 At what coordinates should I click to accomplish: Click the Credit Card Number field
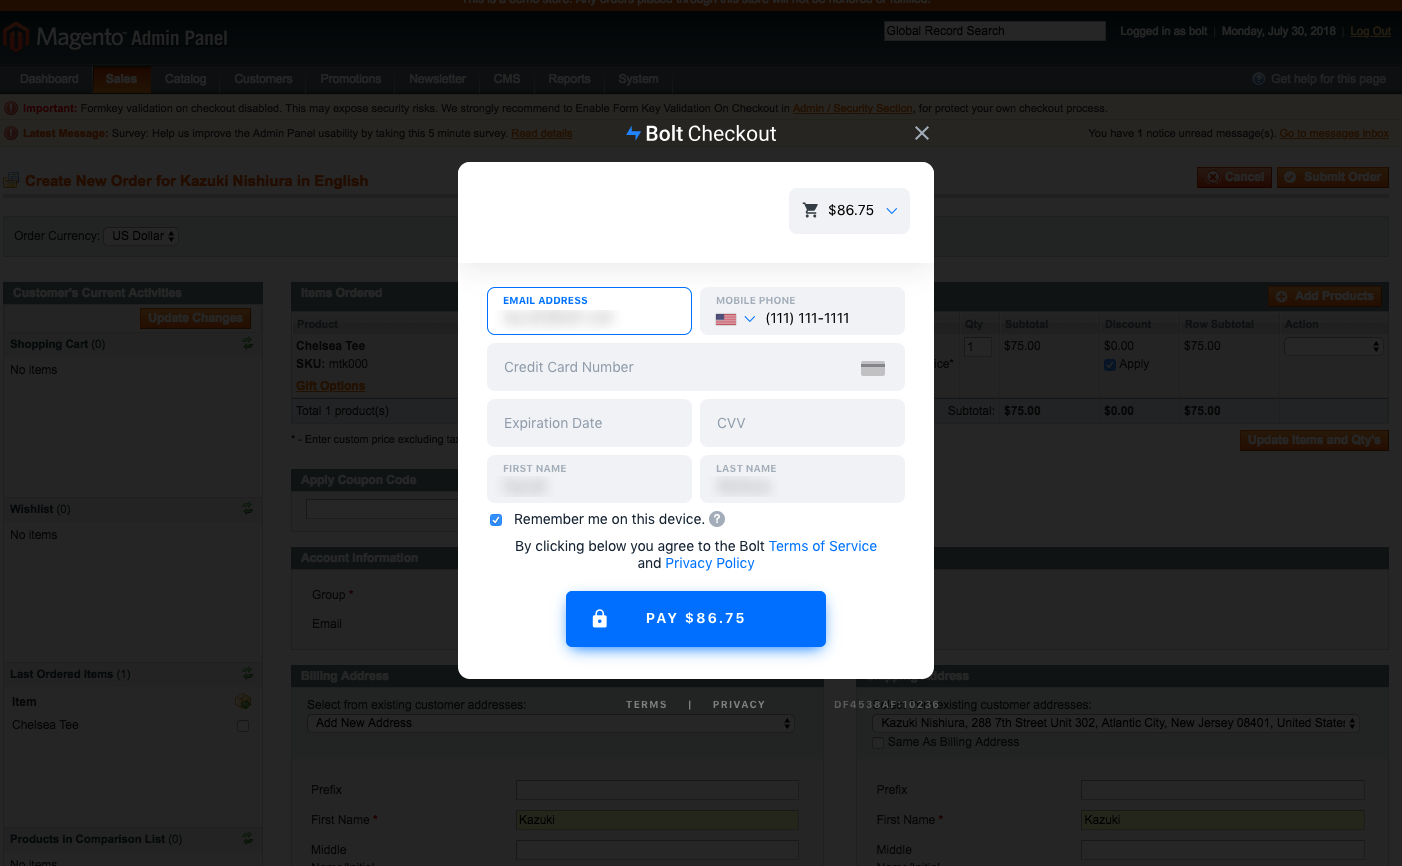(x=696, y=367)
